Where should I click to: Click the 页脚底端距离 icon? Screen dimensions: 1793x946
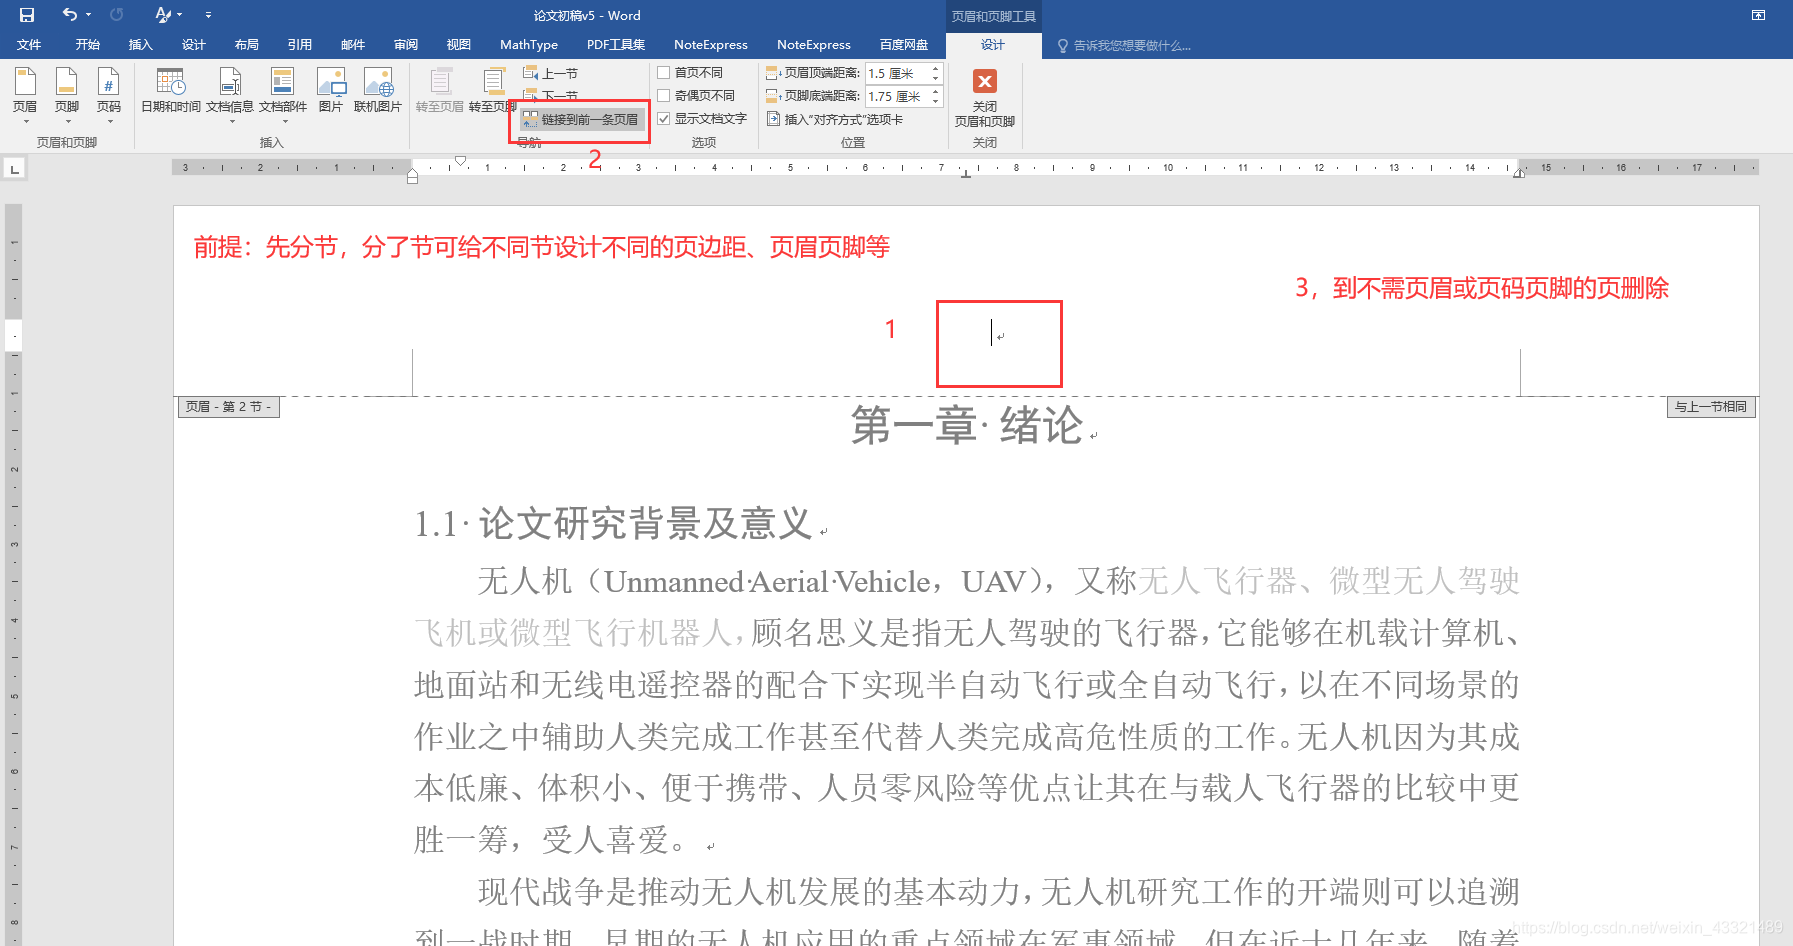pyautogui.click(x=773, y=96)
